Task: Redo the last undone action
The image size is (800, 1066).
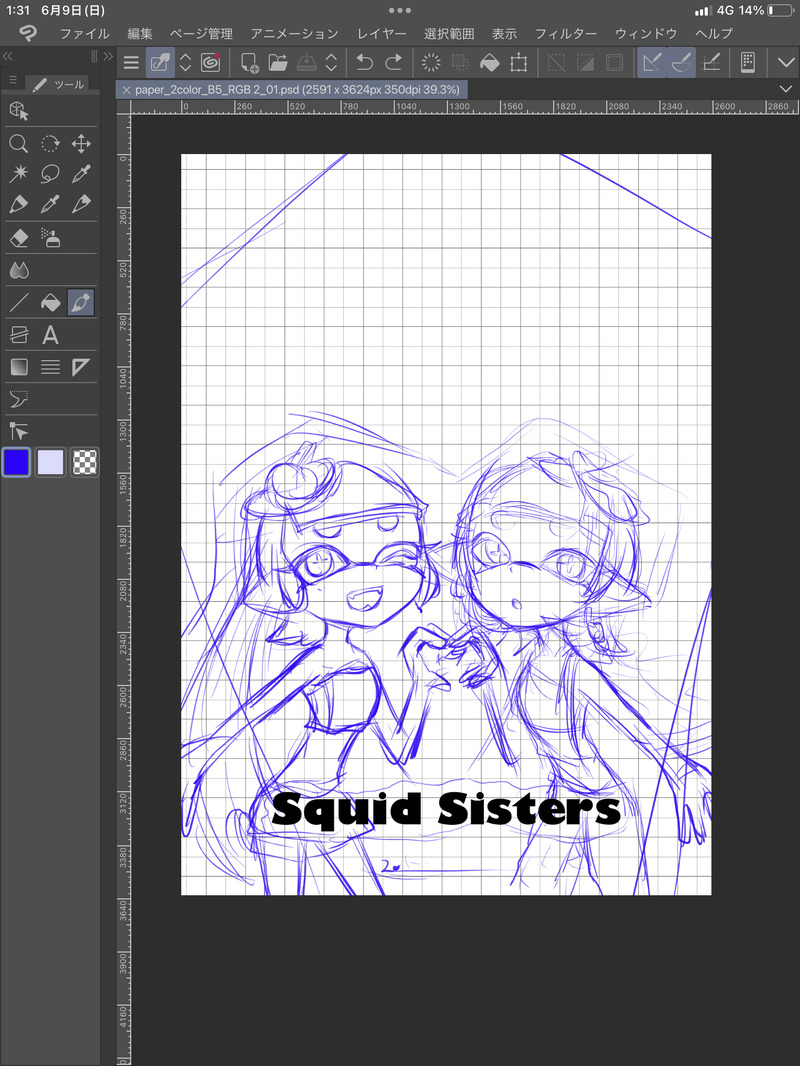Action: coord(394,63)
